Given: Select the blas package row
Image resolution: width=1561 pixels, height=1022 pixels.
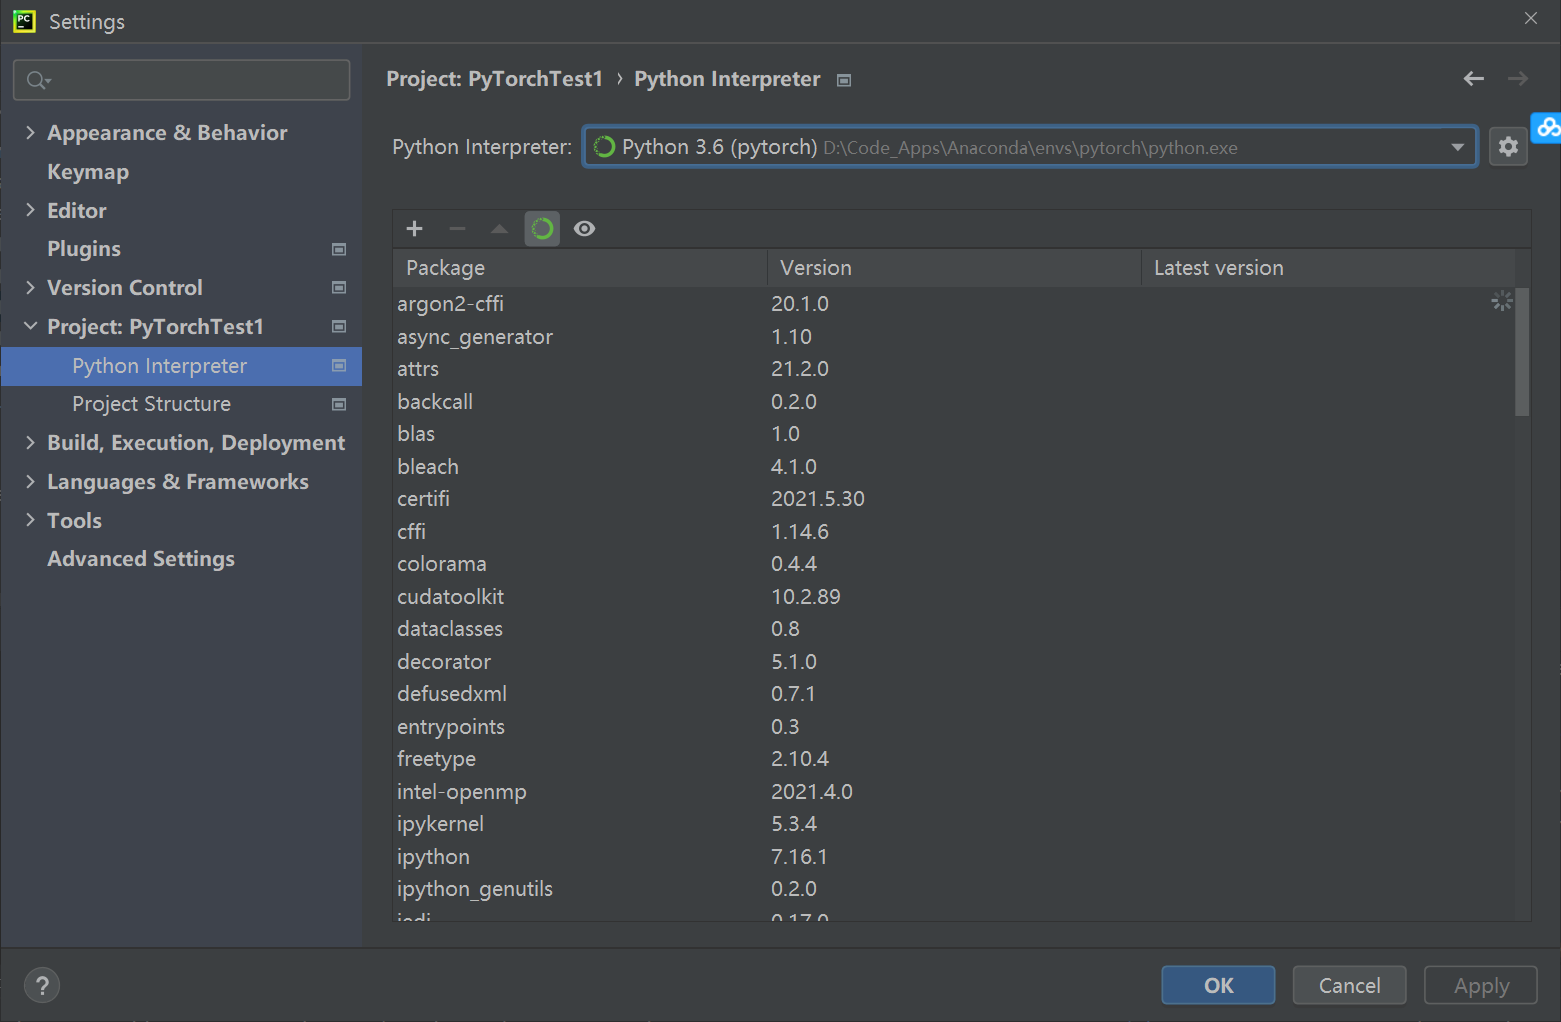Looking at the screenshot, I should [954, 434].
